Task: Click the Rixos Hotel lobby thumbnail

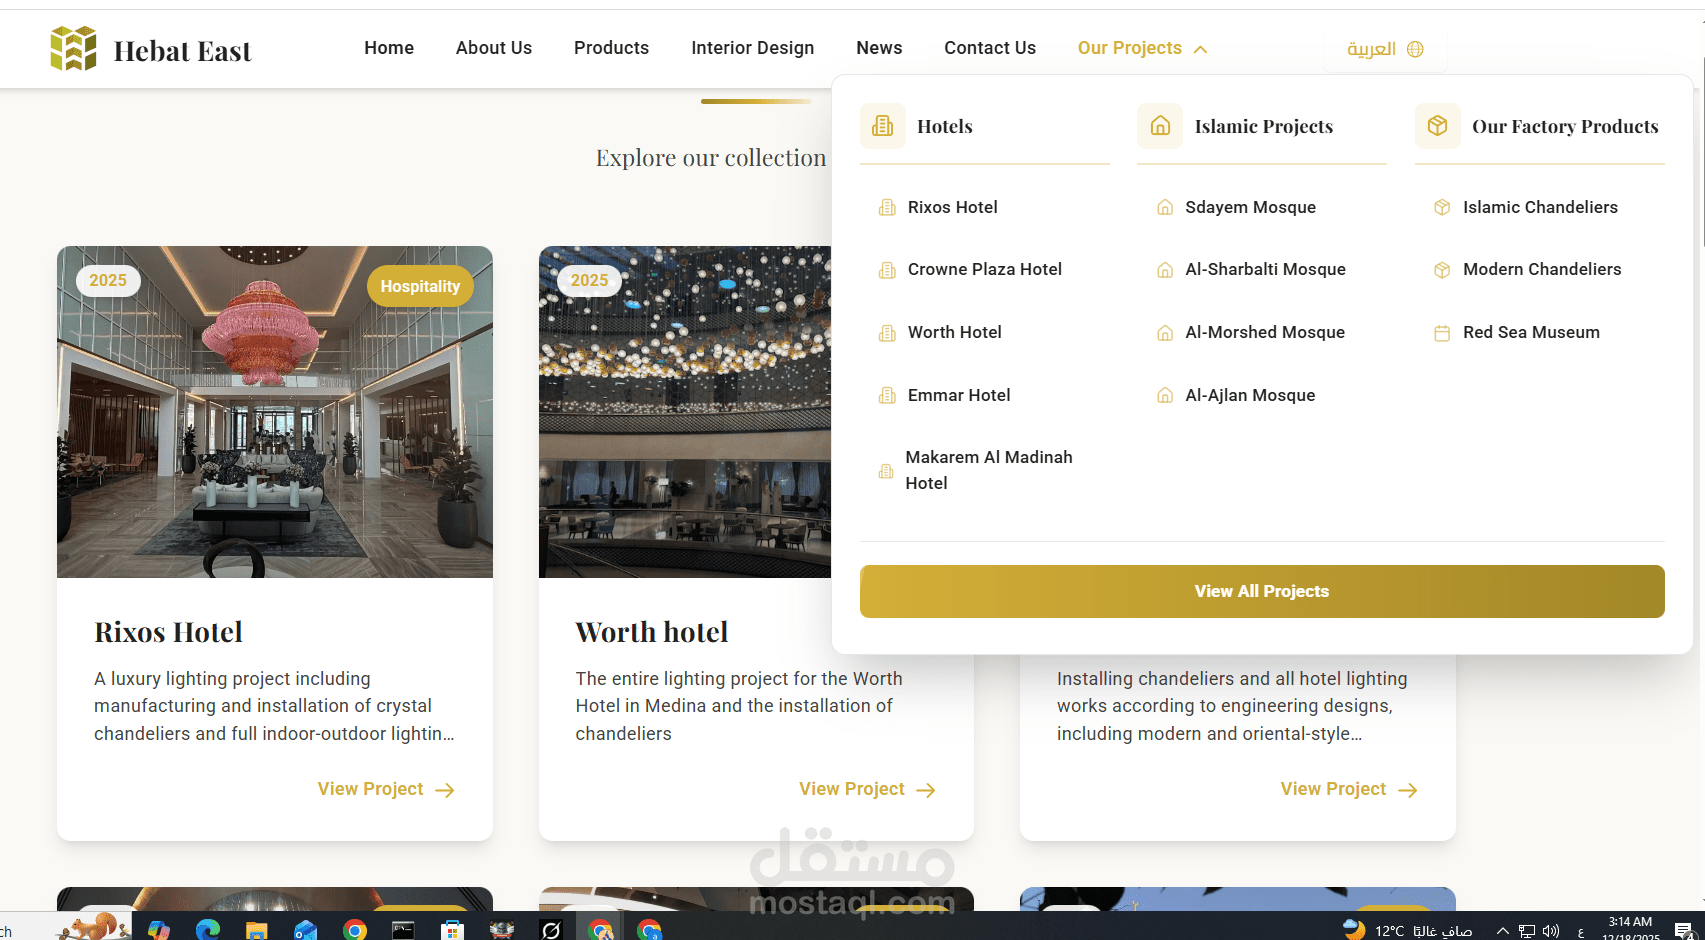Action: [275, 412]
